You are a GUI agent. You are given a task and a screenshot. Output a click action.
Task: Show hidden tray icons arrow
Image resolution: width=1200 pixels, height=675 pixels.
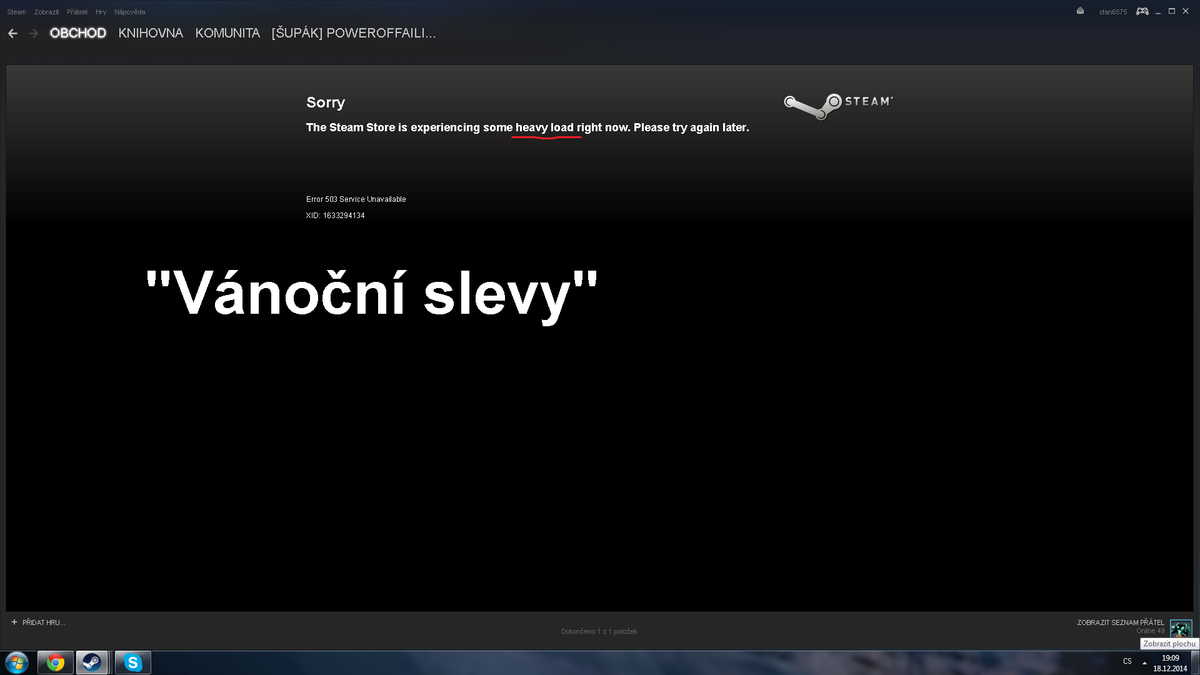(1144, 662)
